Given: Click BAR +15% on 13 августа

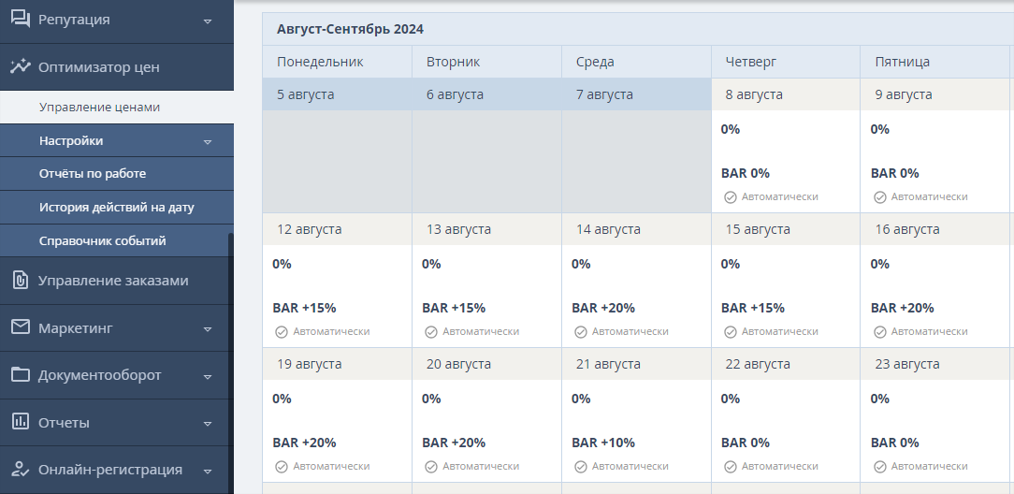Looking at the screenshot, I should pos(453,308).
